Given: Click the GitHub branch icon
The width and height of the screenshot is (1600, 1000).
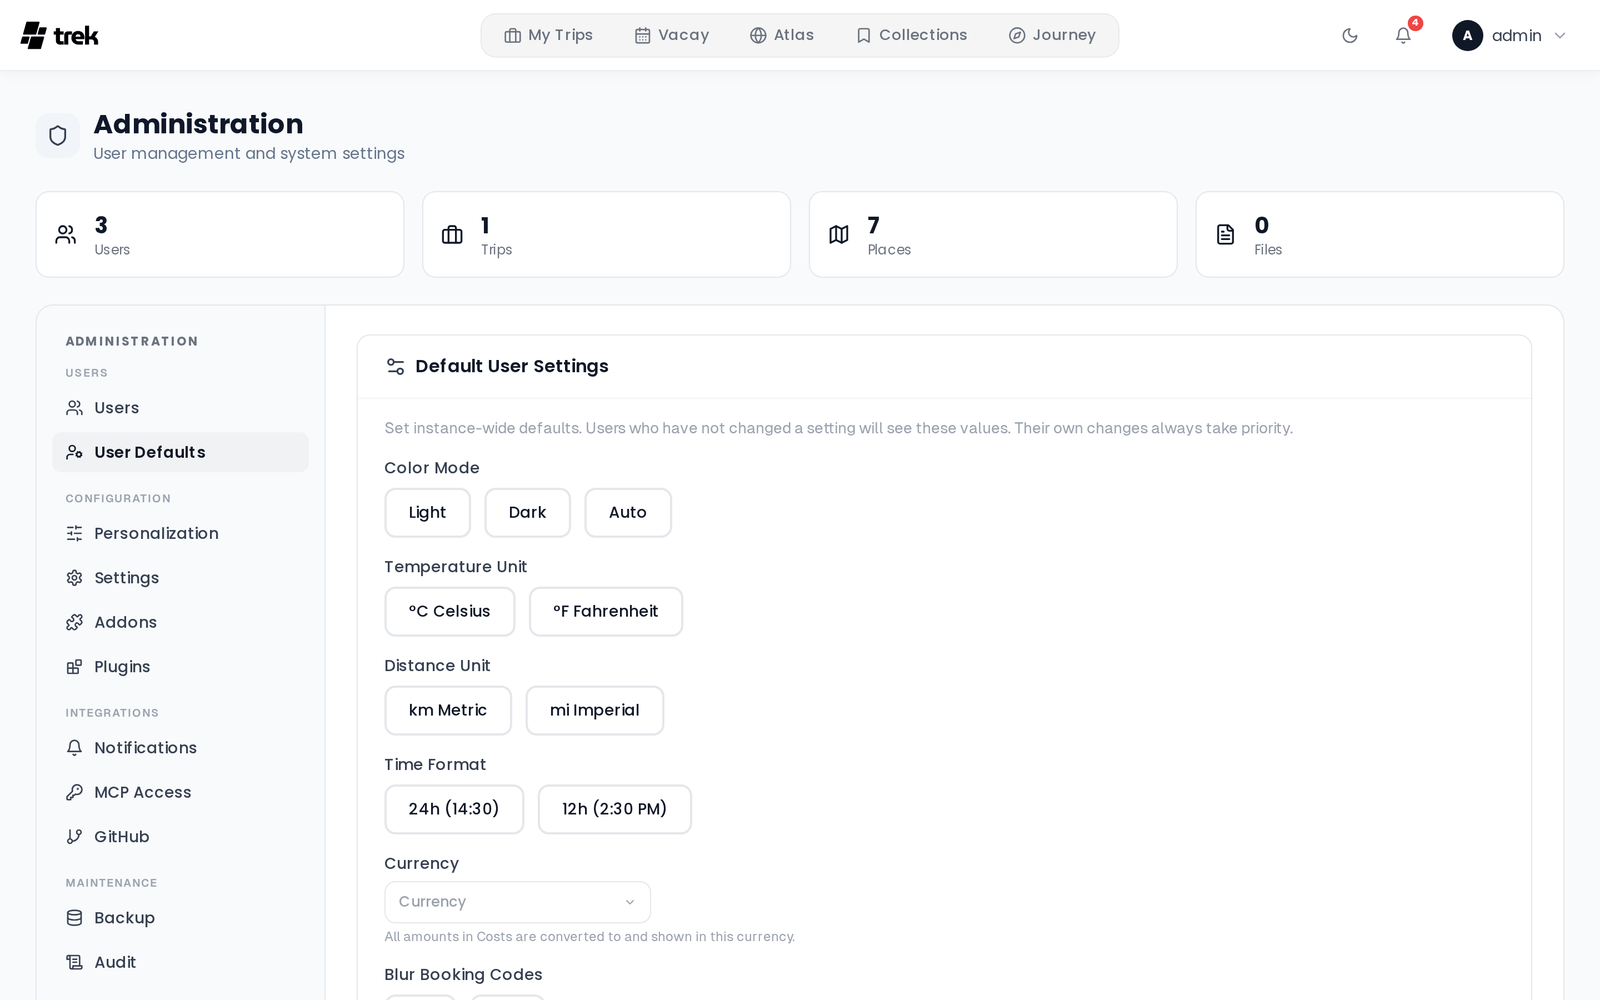Looking at the screenshot, I should coord(74,837).
